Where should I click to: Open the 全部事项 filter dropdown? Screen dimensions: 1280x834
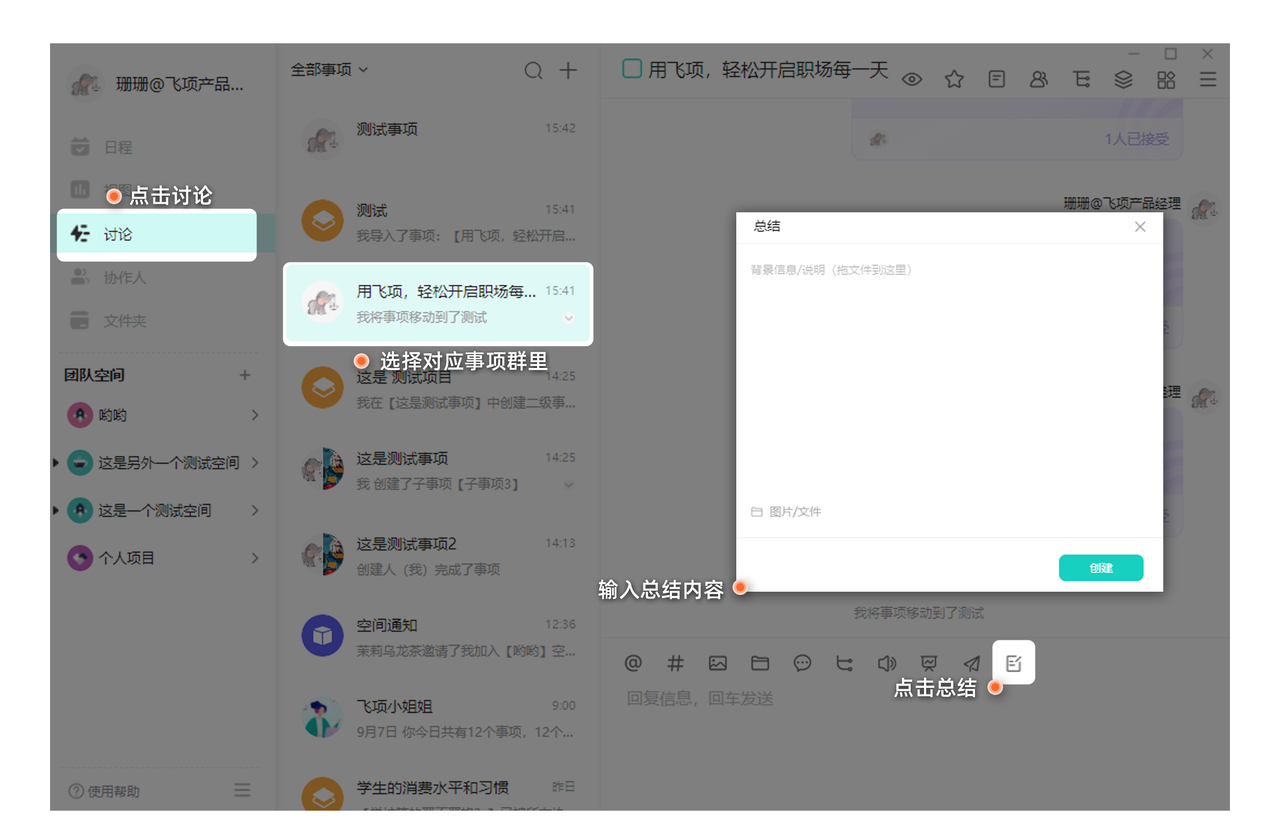pos(329,70)
